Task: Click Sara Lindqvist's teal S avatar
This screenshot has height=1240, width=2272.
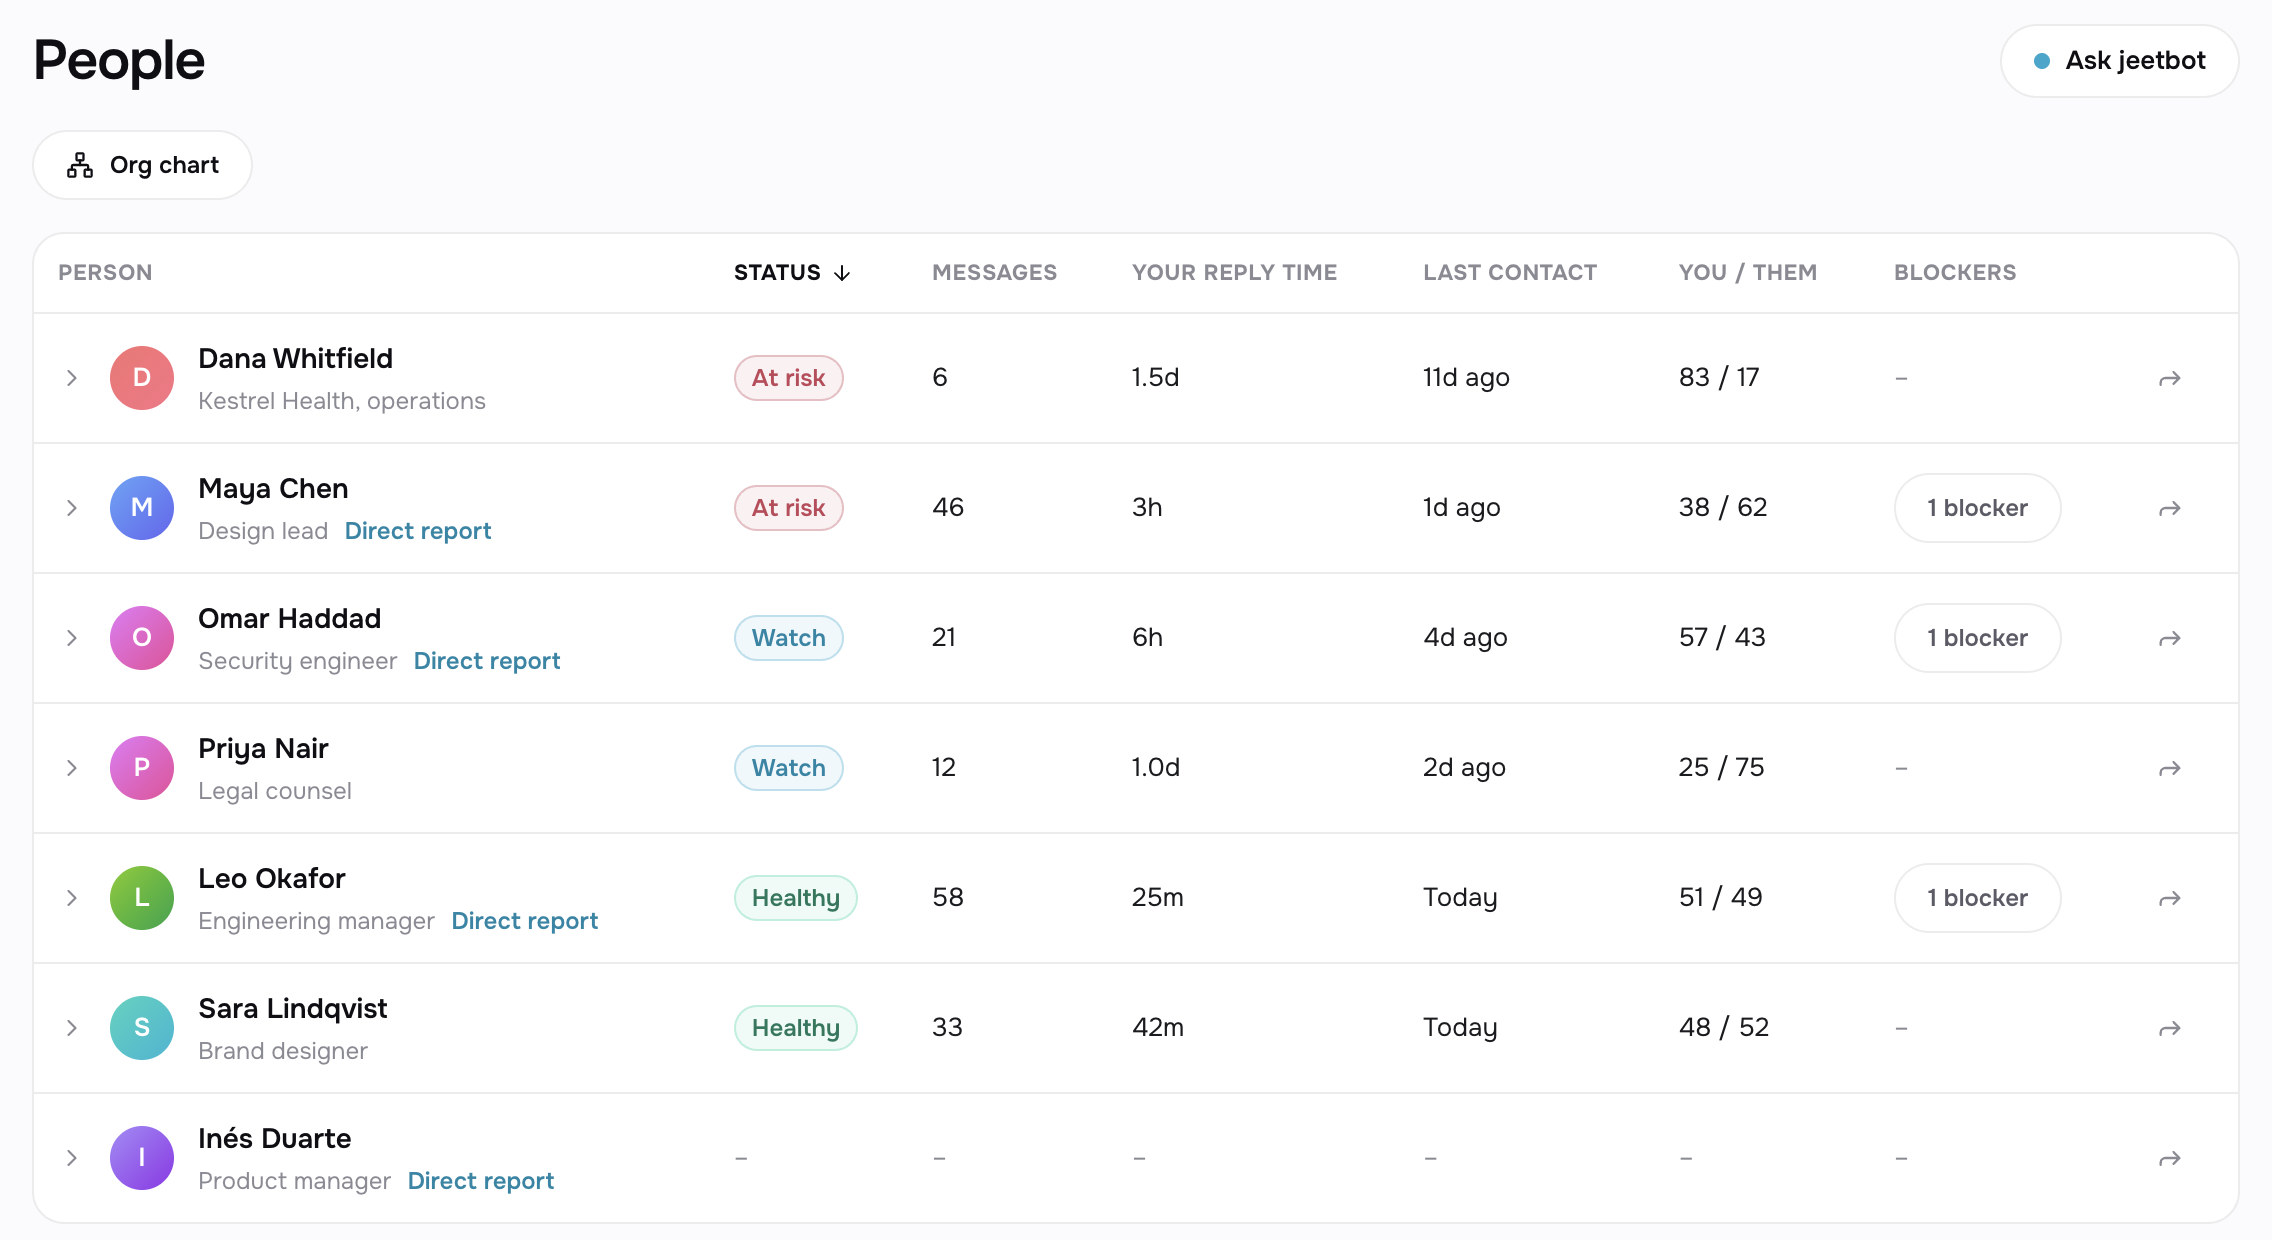Action: tap(142, 1028)
